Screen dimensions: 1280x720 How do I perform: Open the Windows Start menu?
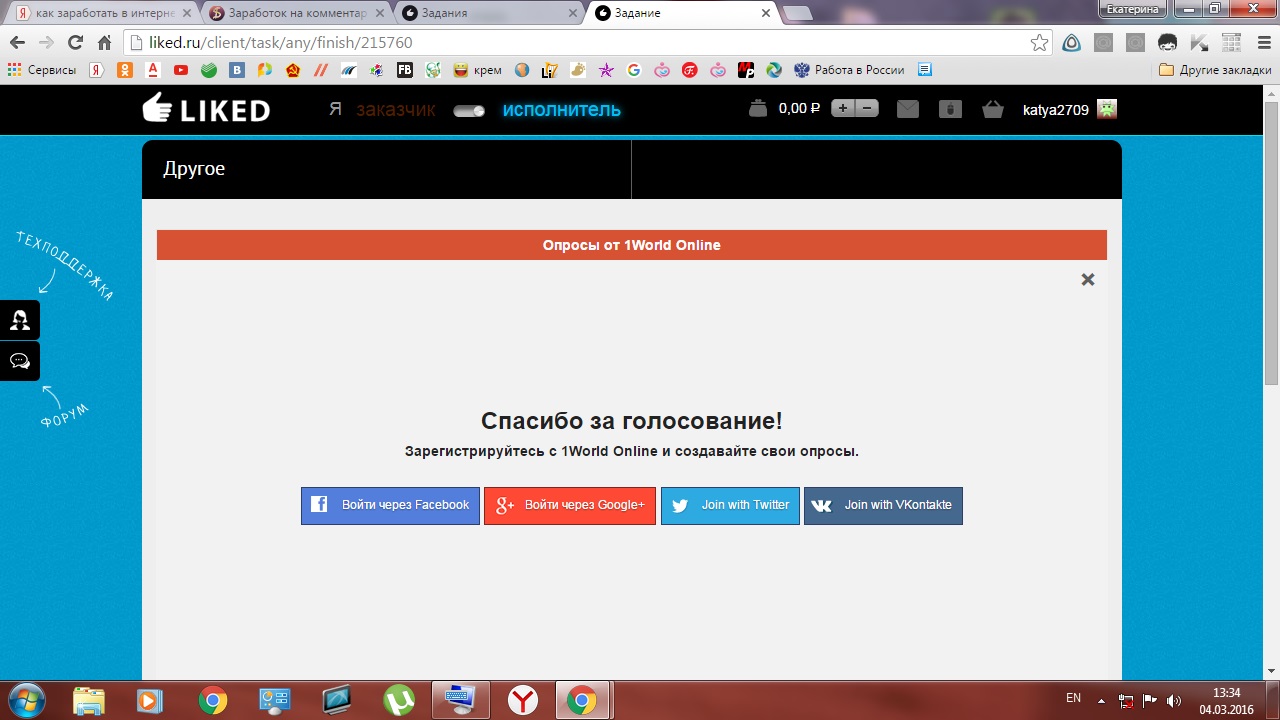pyautogui.click(x=25, y=700)
